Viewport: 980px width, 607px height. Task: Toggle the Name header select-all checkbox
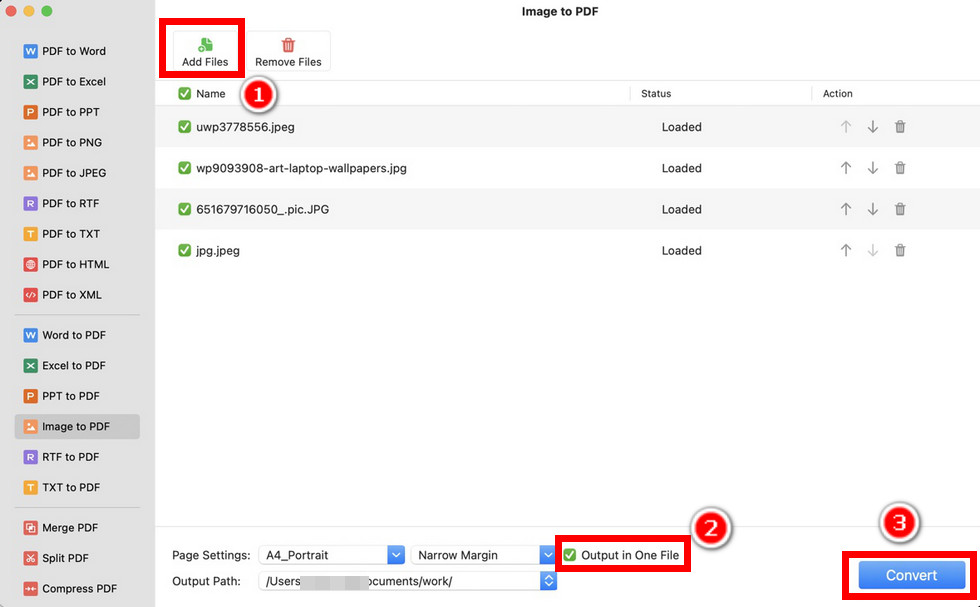click(183, 93)
